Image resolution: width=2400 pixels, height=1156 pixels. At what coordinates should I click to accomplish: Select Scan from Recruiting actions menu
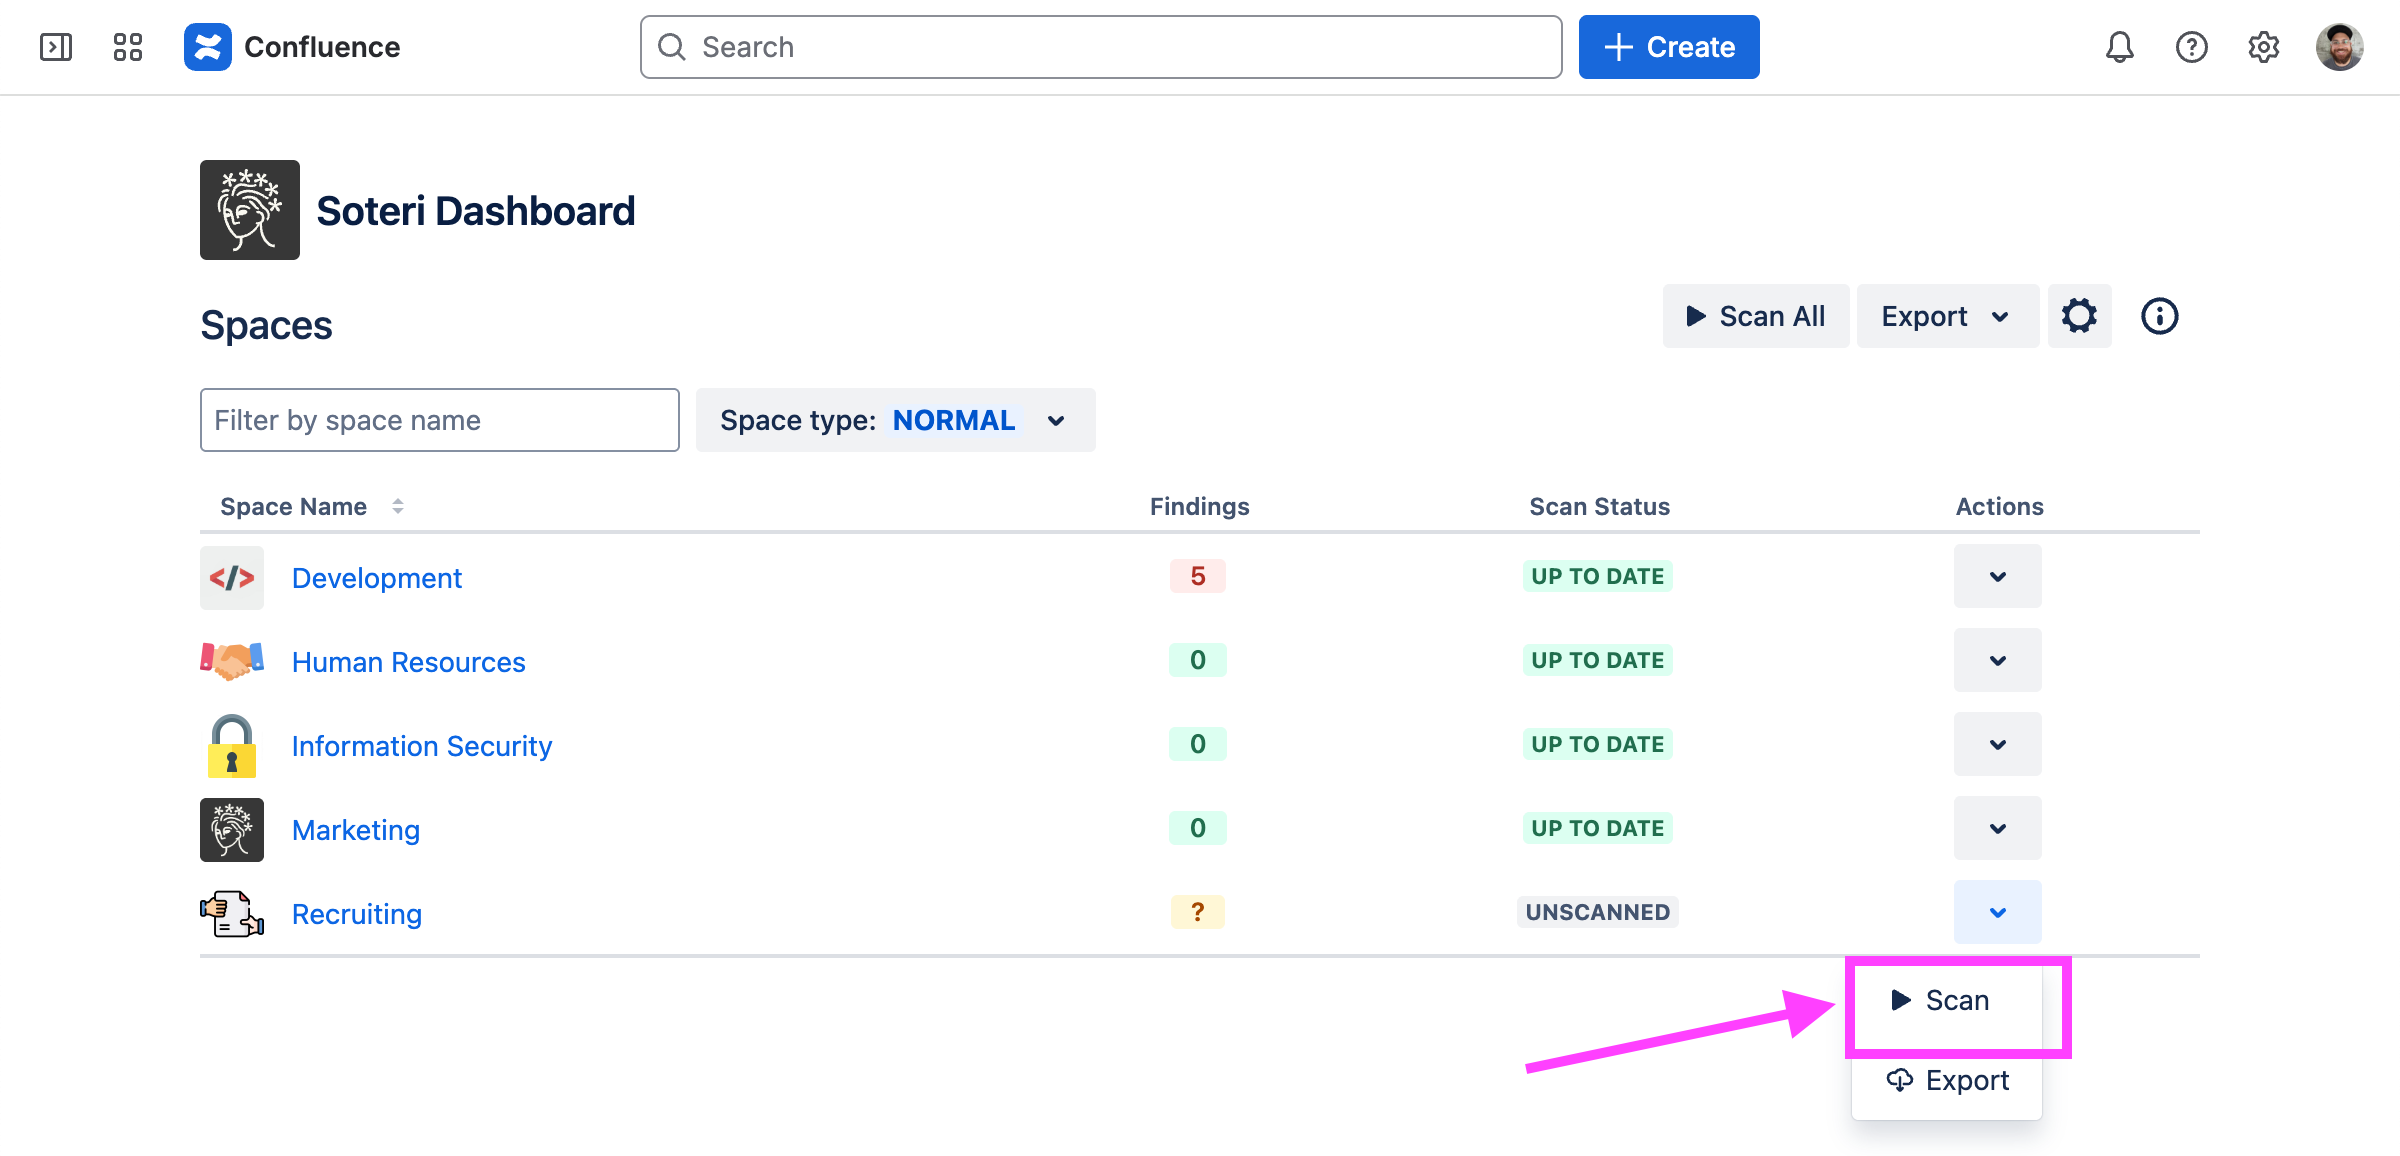1943,1000
